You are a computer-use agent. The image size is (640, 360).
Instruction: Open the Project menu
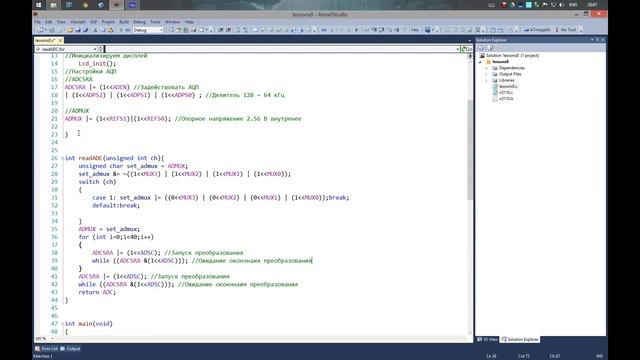coord(108,22)
